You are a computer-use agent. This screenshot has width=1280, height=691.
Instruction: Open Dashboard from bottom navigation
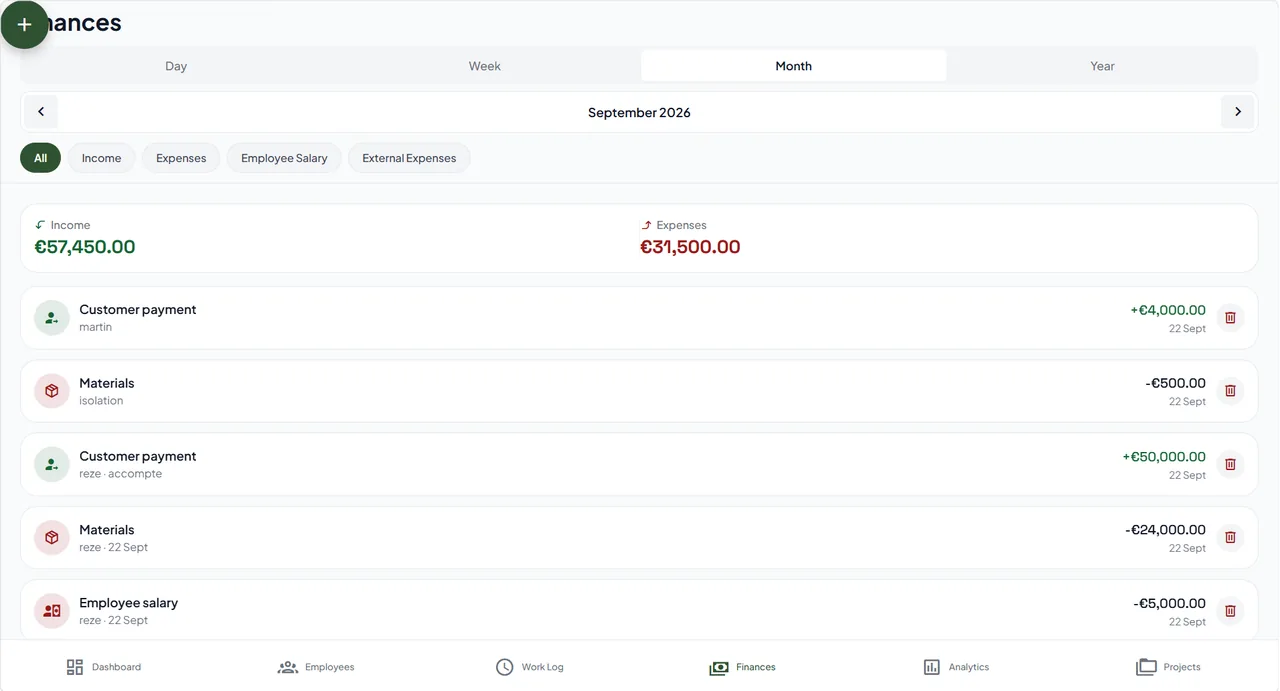104,667
